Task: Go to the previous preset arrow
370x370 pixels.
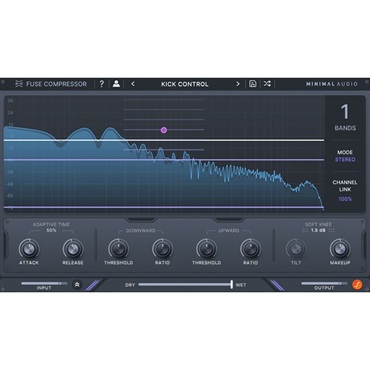Action: click(133, 84)
